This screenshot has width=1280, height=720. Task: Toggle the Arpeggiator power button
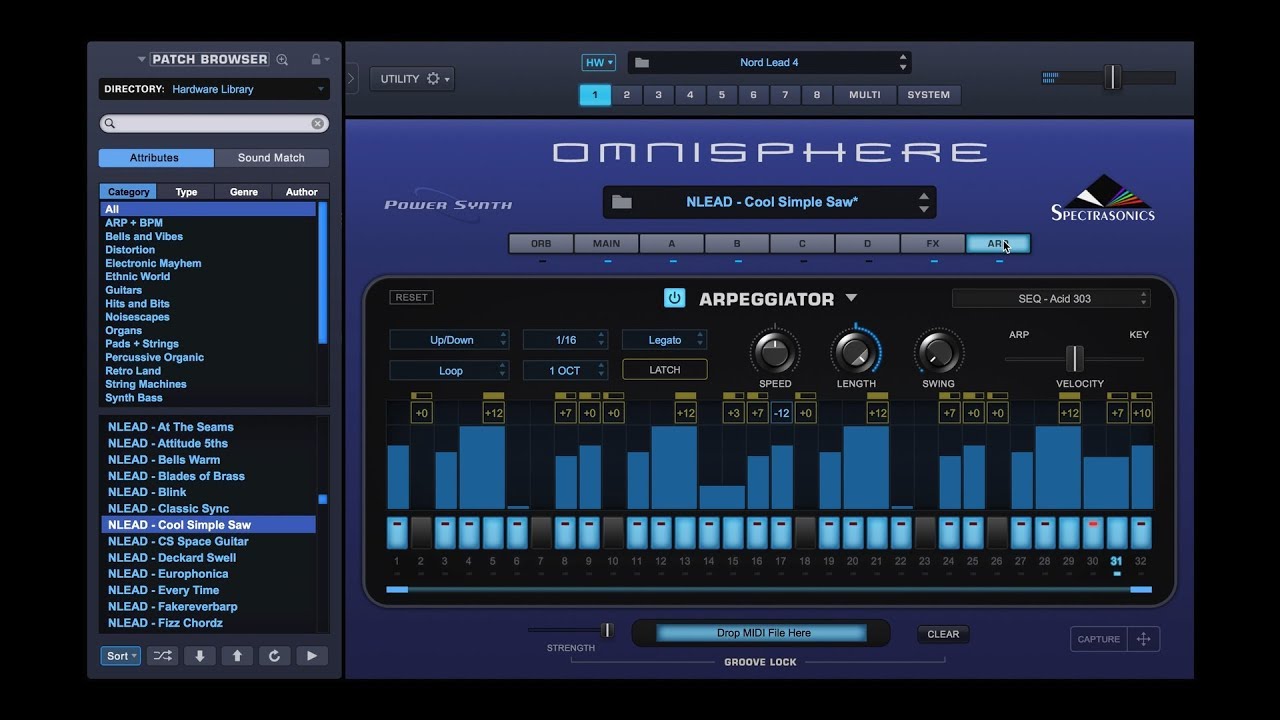coord(674,298)
